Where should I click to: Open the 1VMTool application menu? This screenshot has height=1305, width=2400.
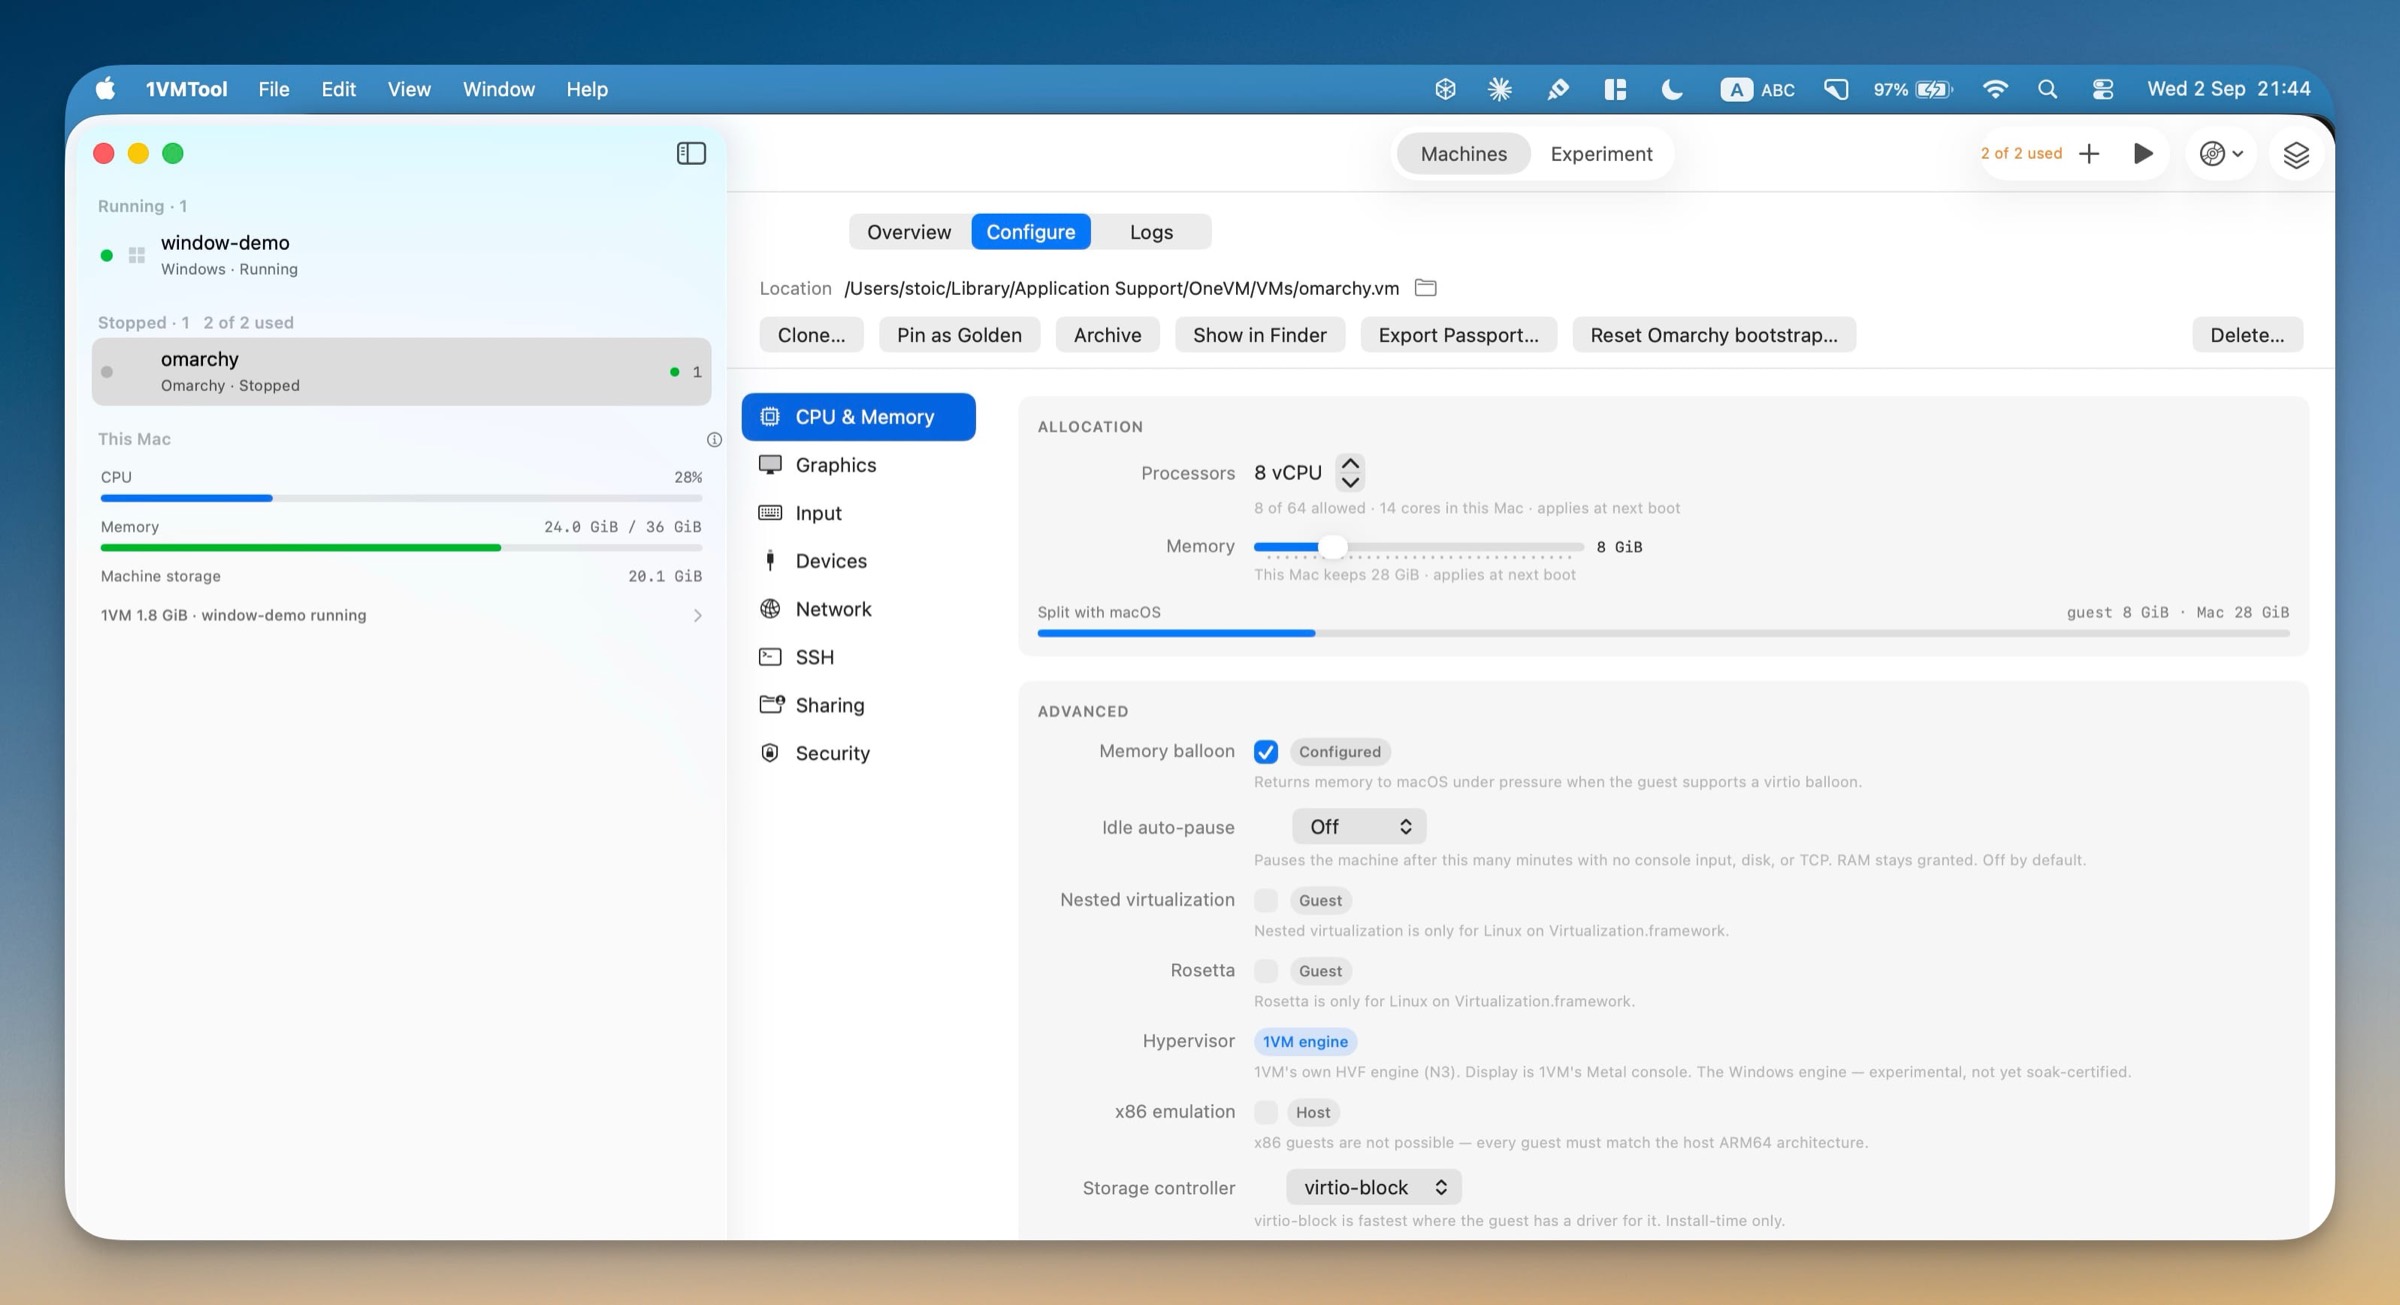(x=186, y=89)
